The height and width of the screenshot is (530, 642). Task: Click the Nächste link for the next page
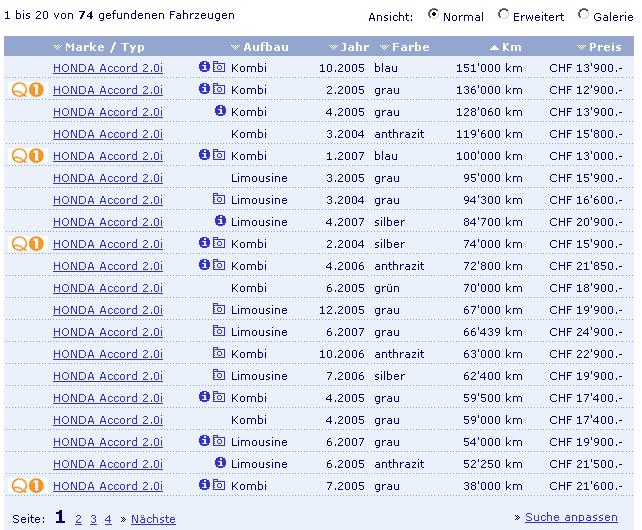[x=152, y=519]
